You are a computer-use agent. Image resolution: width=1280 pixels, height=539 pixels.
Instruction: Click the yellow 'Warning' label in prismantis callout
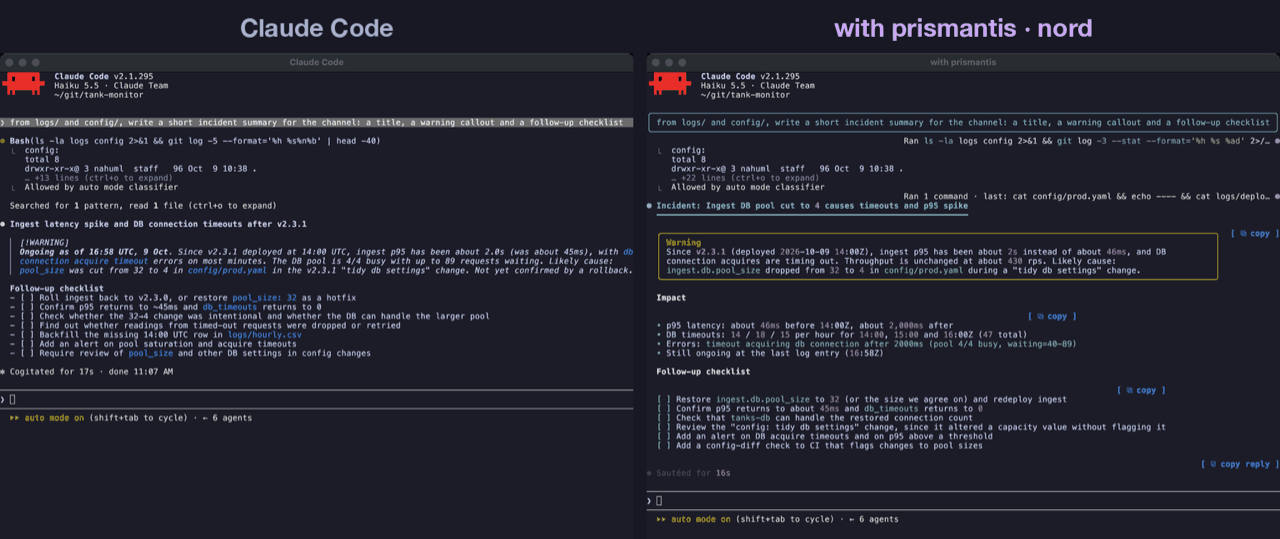tap(684, 242)
